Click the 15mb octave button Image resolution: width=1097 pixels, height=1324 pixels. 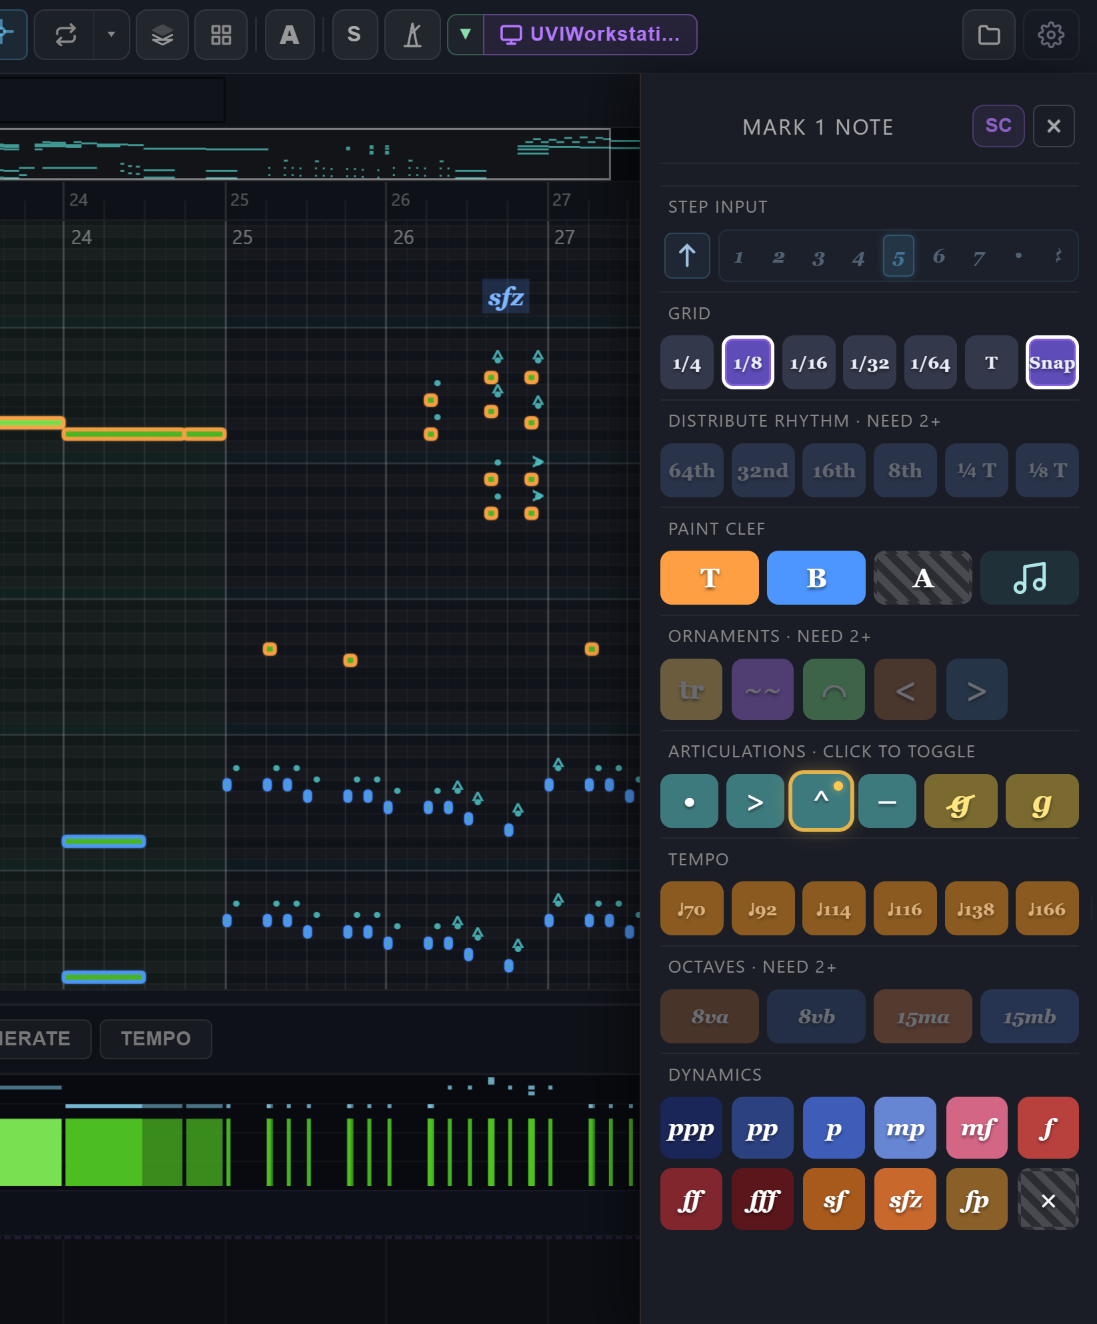1030,1016
